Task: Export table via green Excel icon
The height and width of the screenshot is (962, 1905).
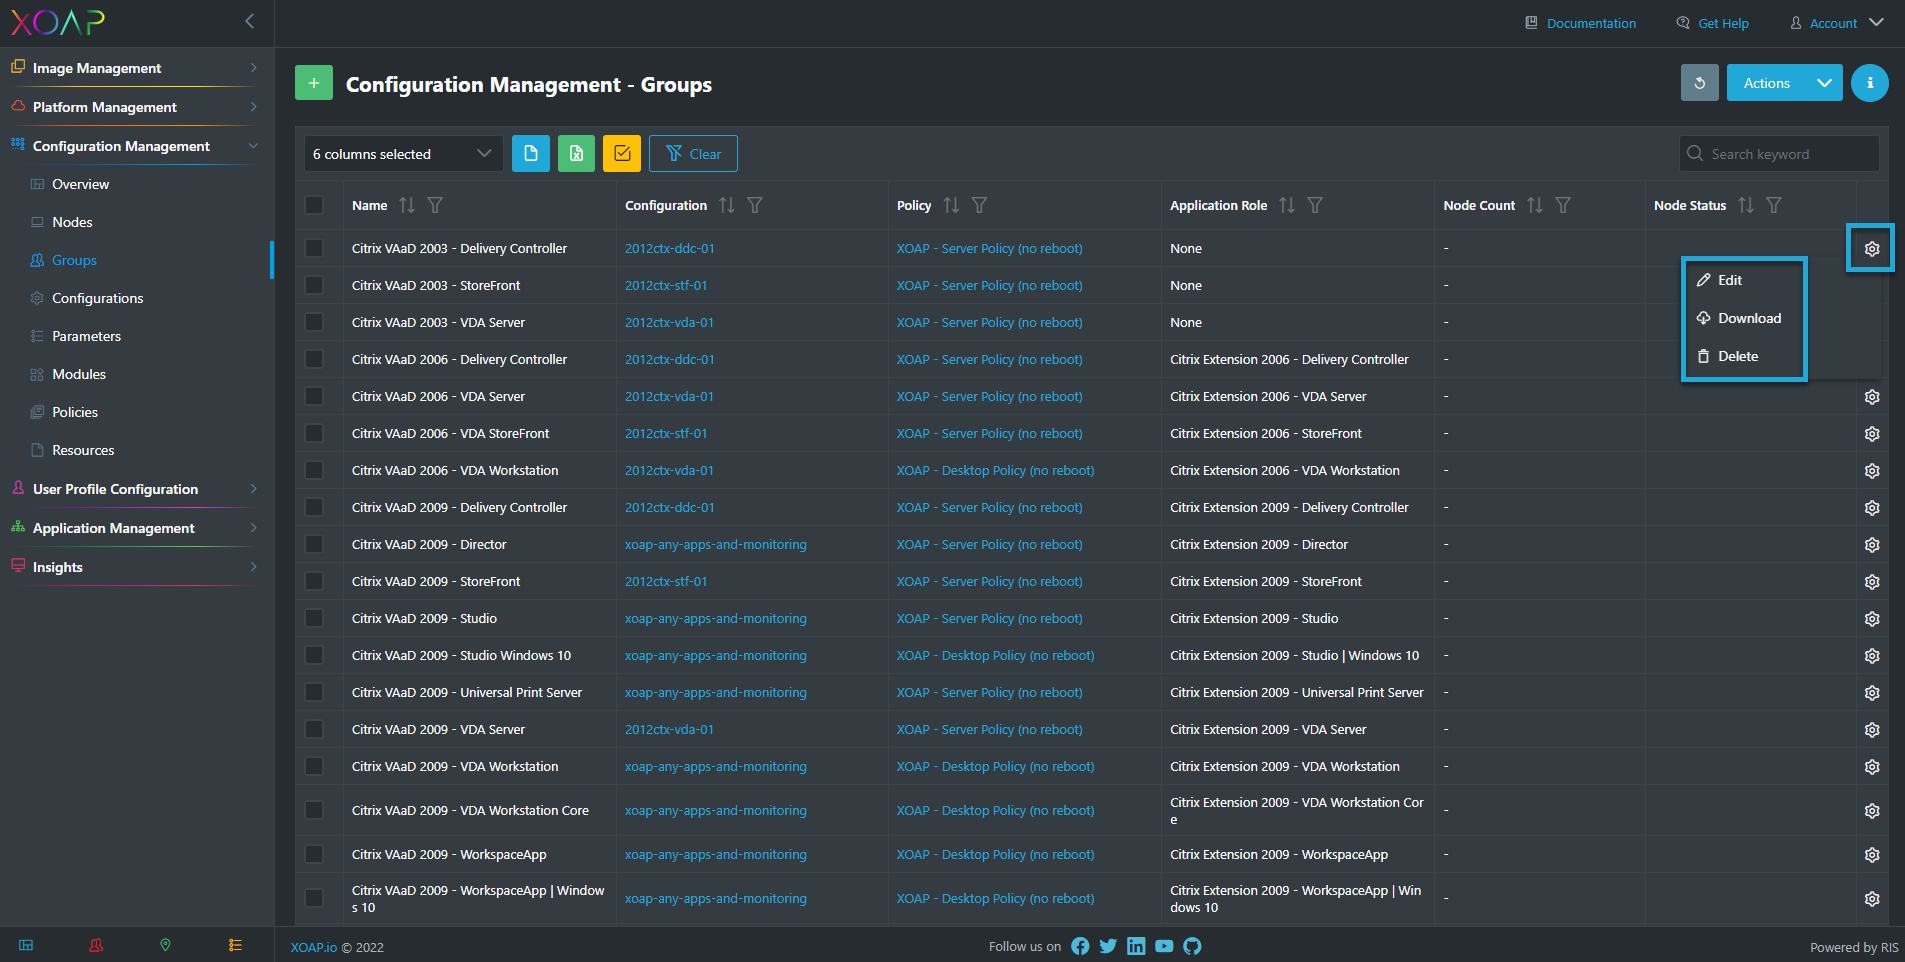Action: tap(576, 153)
